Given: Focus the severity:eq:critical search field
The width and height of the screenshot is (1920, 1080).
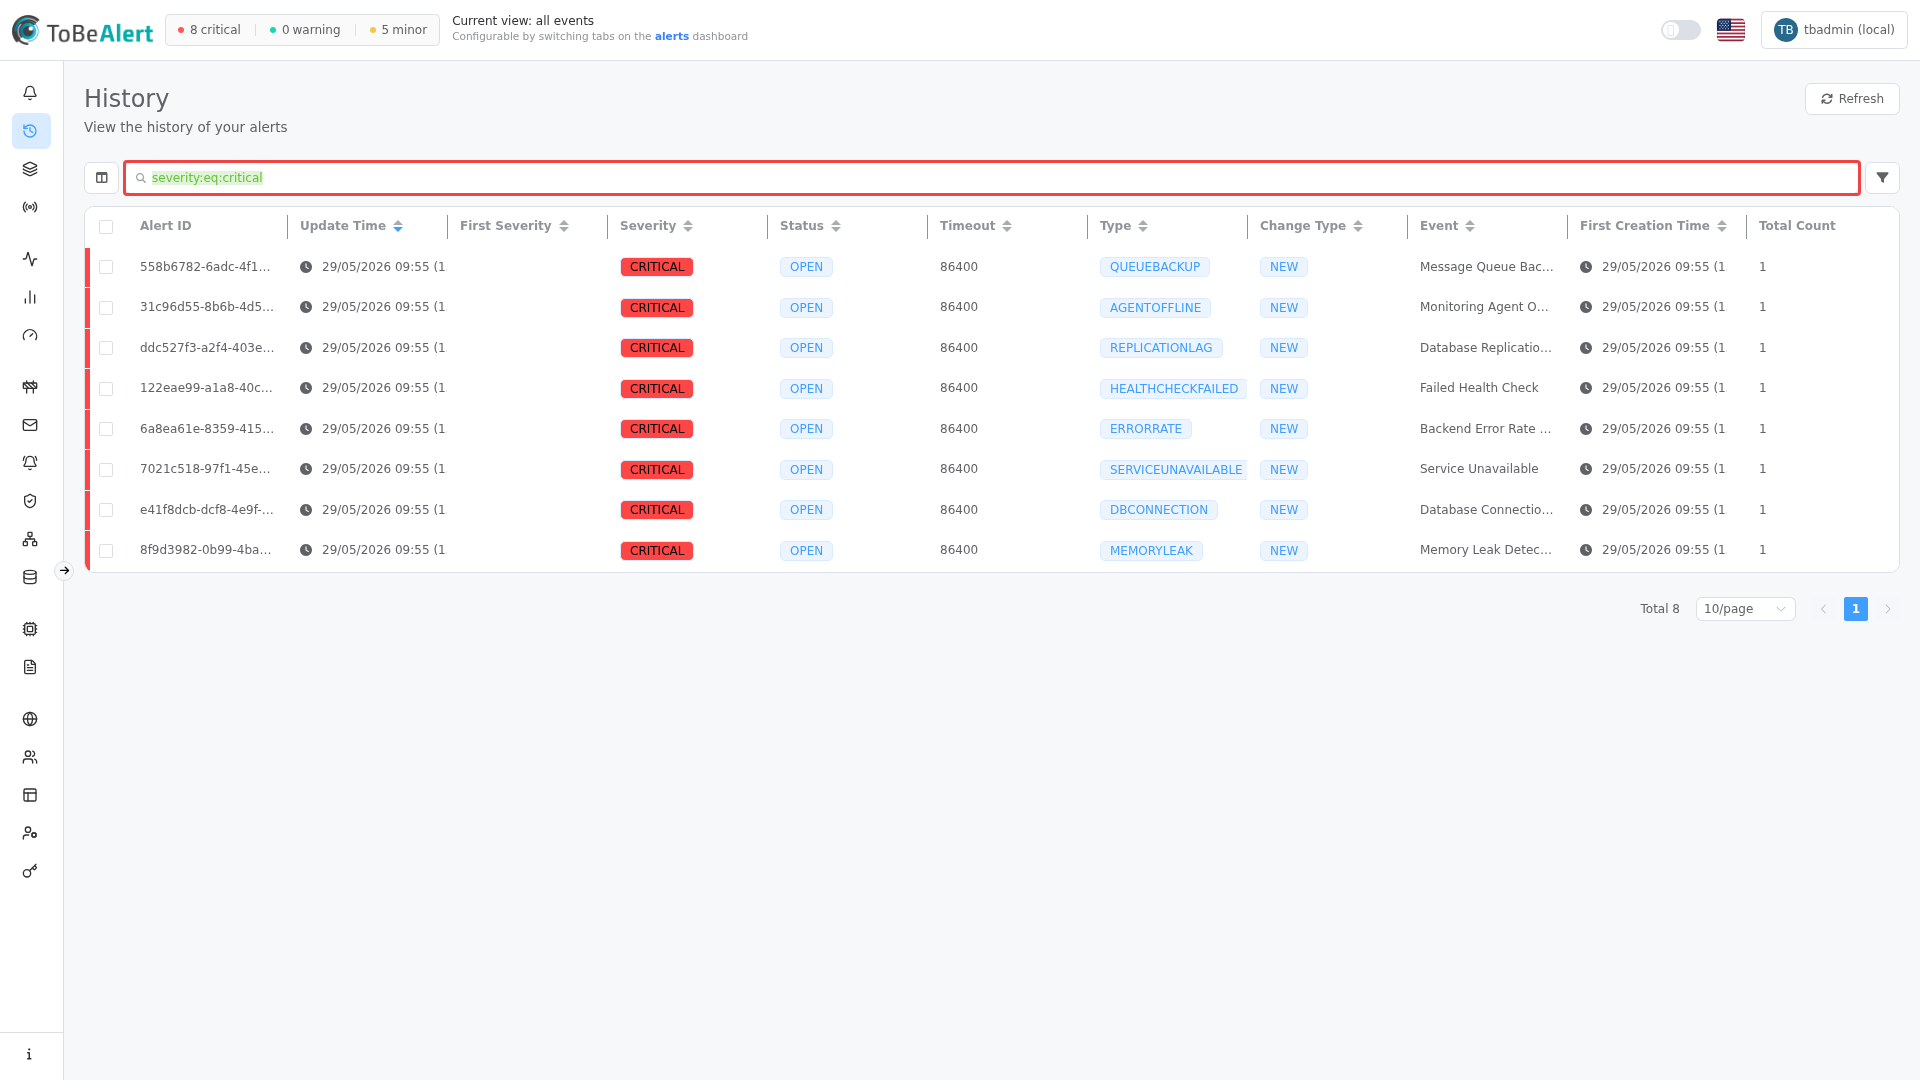Looking at the screenshot, I should click(x=991, y=178).
